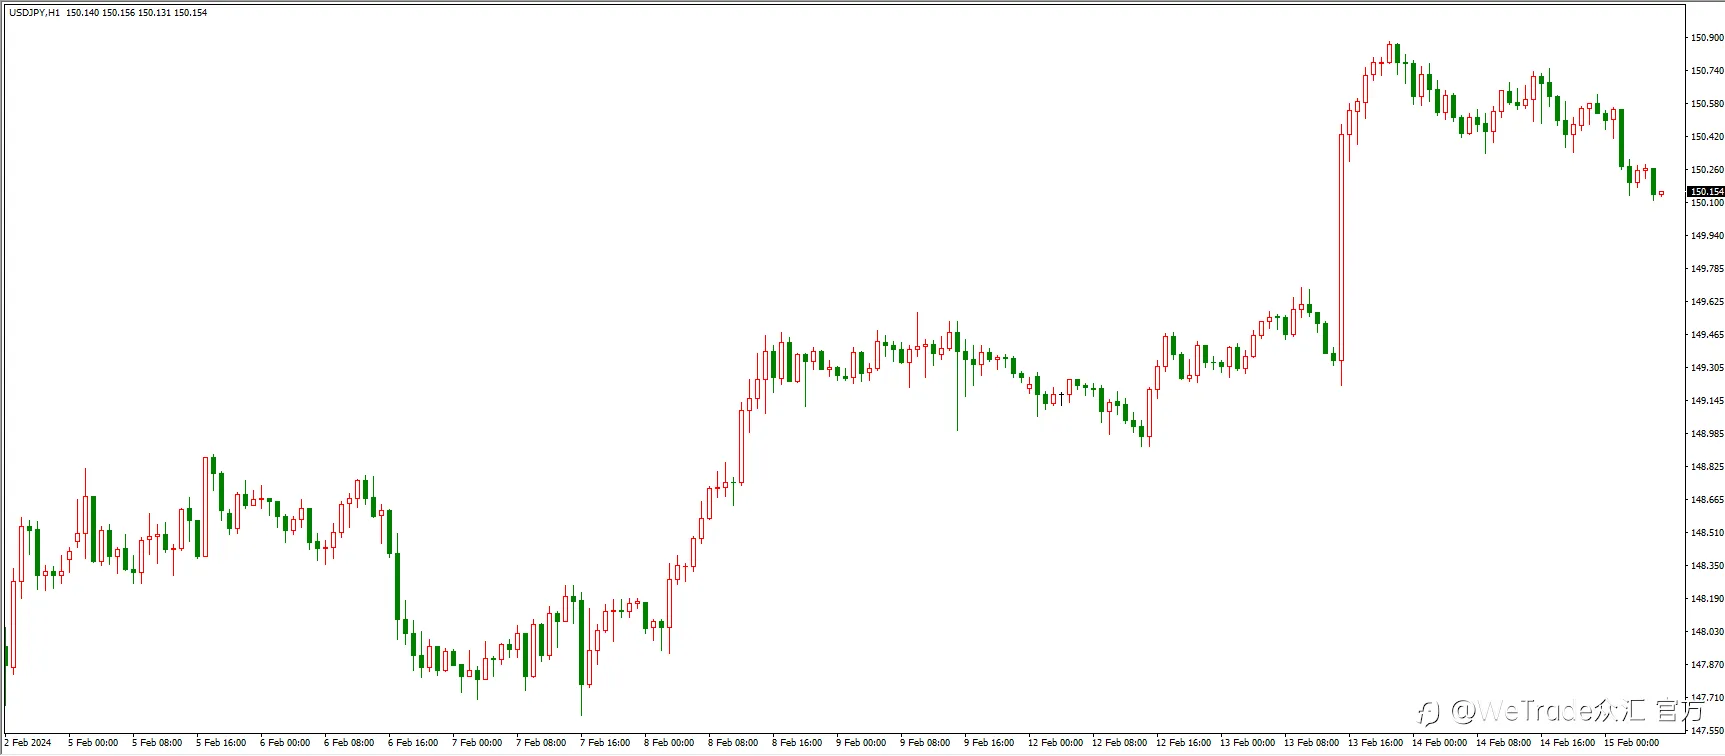This screenshot has width=1725, height=756.
Task: Click the 149.305 price axis label
Action: (1707, 368)
